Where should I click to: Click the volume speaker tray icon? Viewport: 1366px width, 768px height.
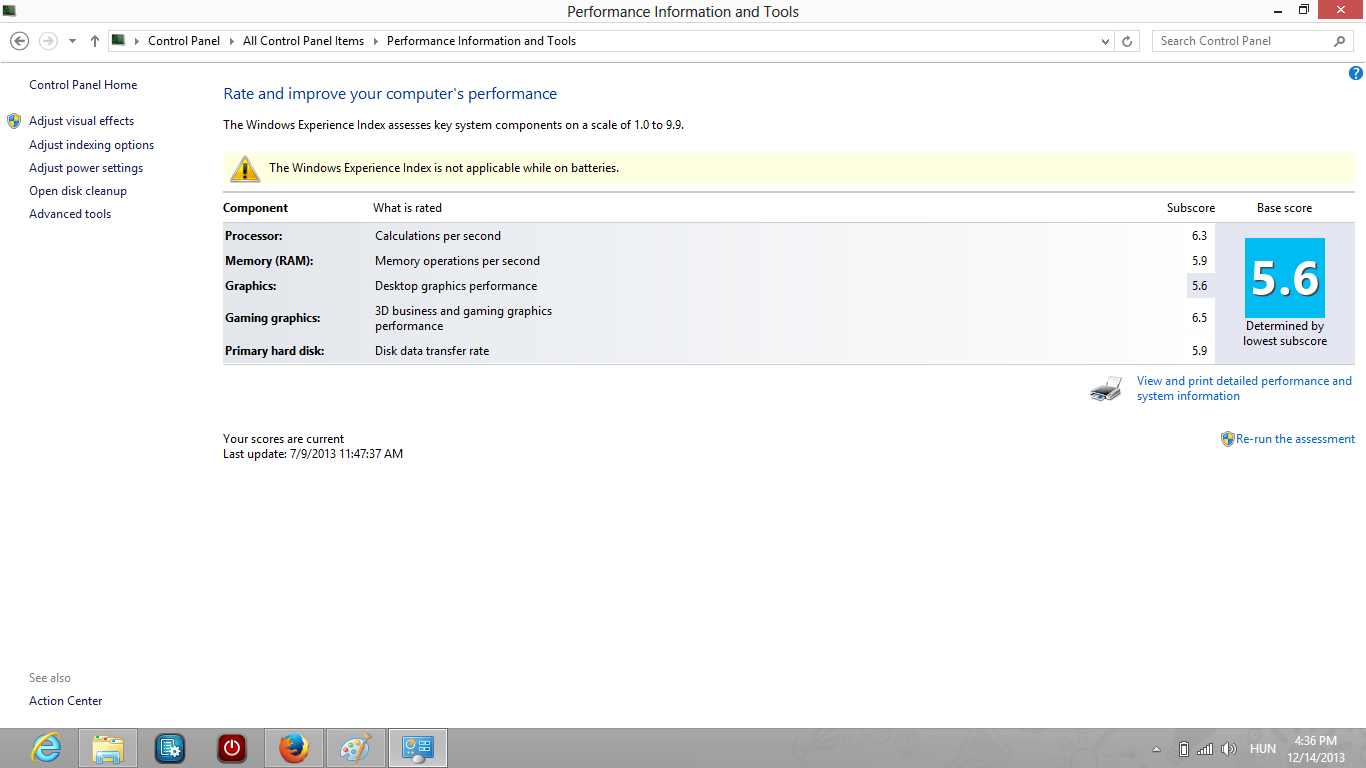[x=1229, y=749]
